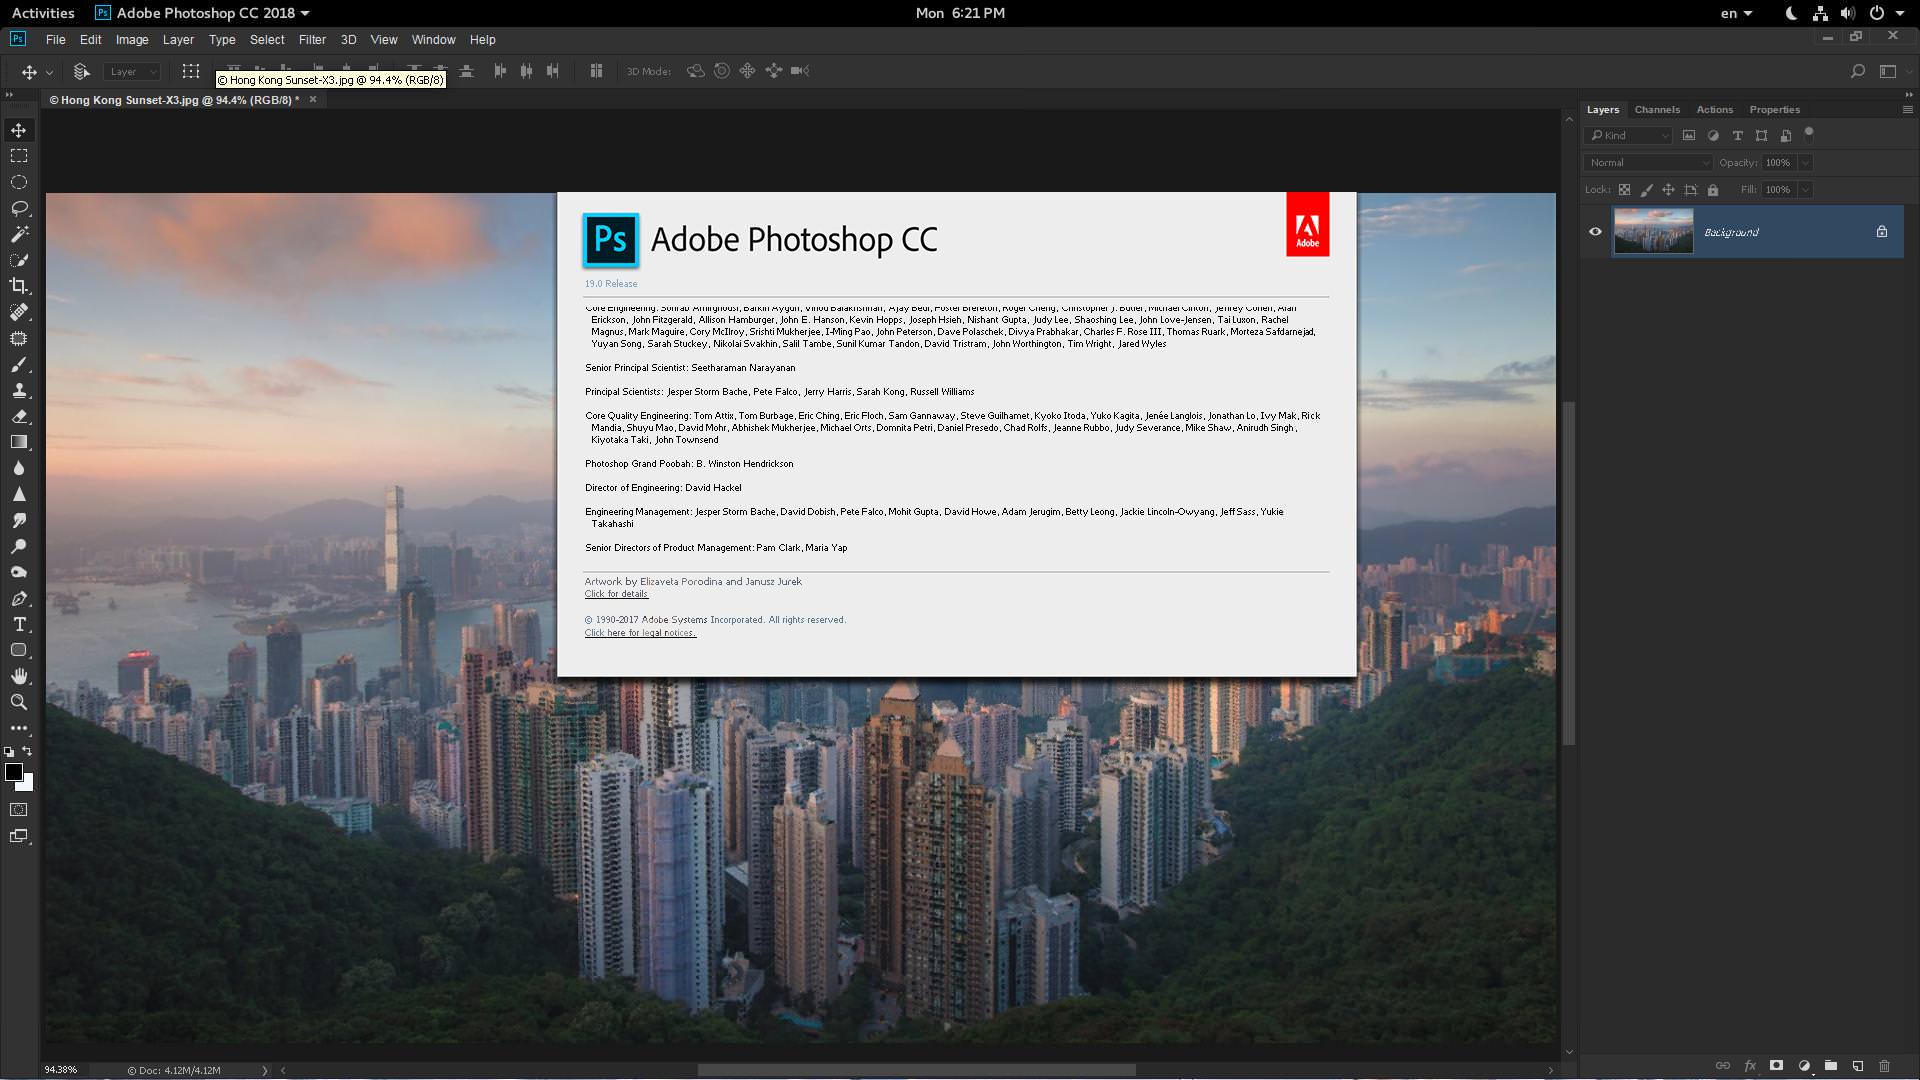Viewport: 1920px width, 1080px height.
Task: Select the Sharpen triangle tool
Action: (19, 494)
